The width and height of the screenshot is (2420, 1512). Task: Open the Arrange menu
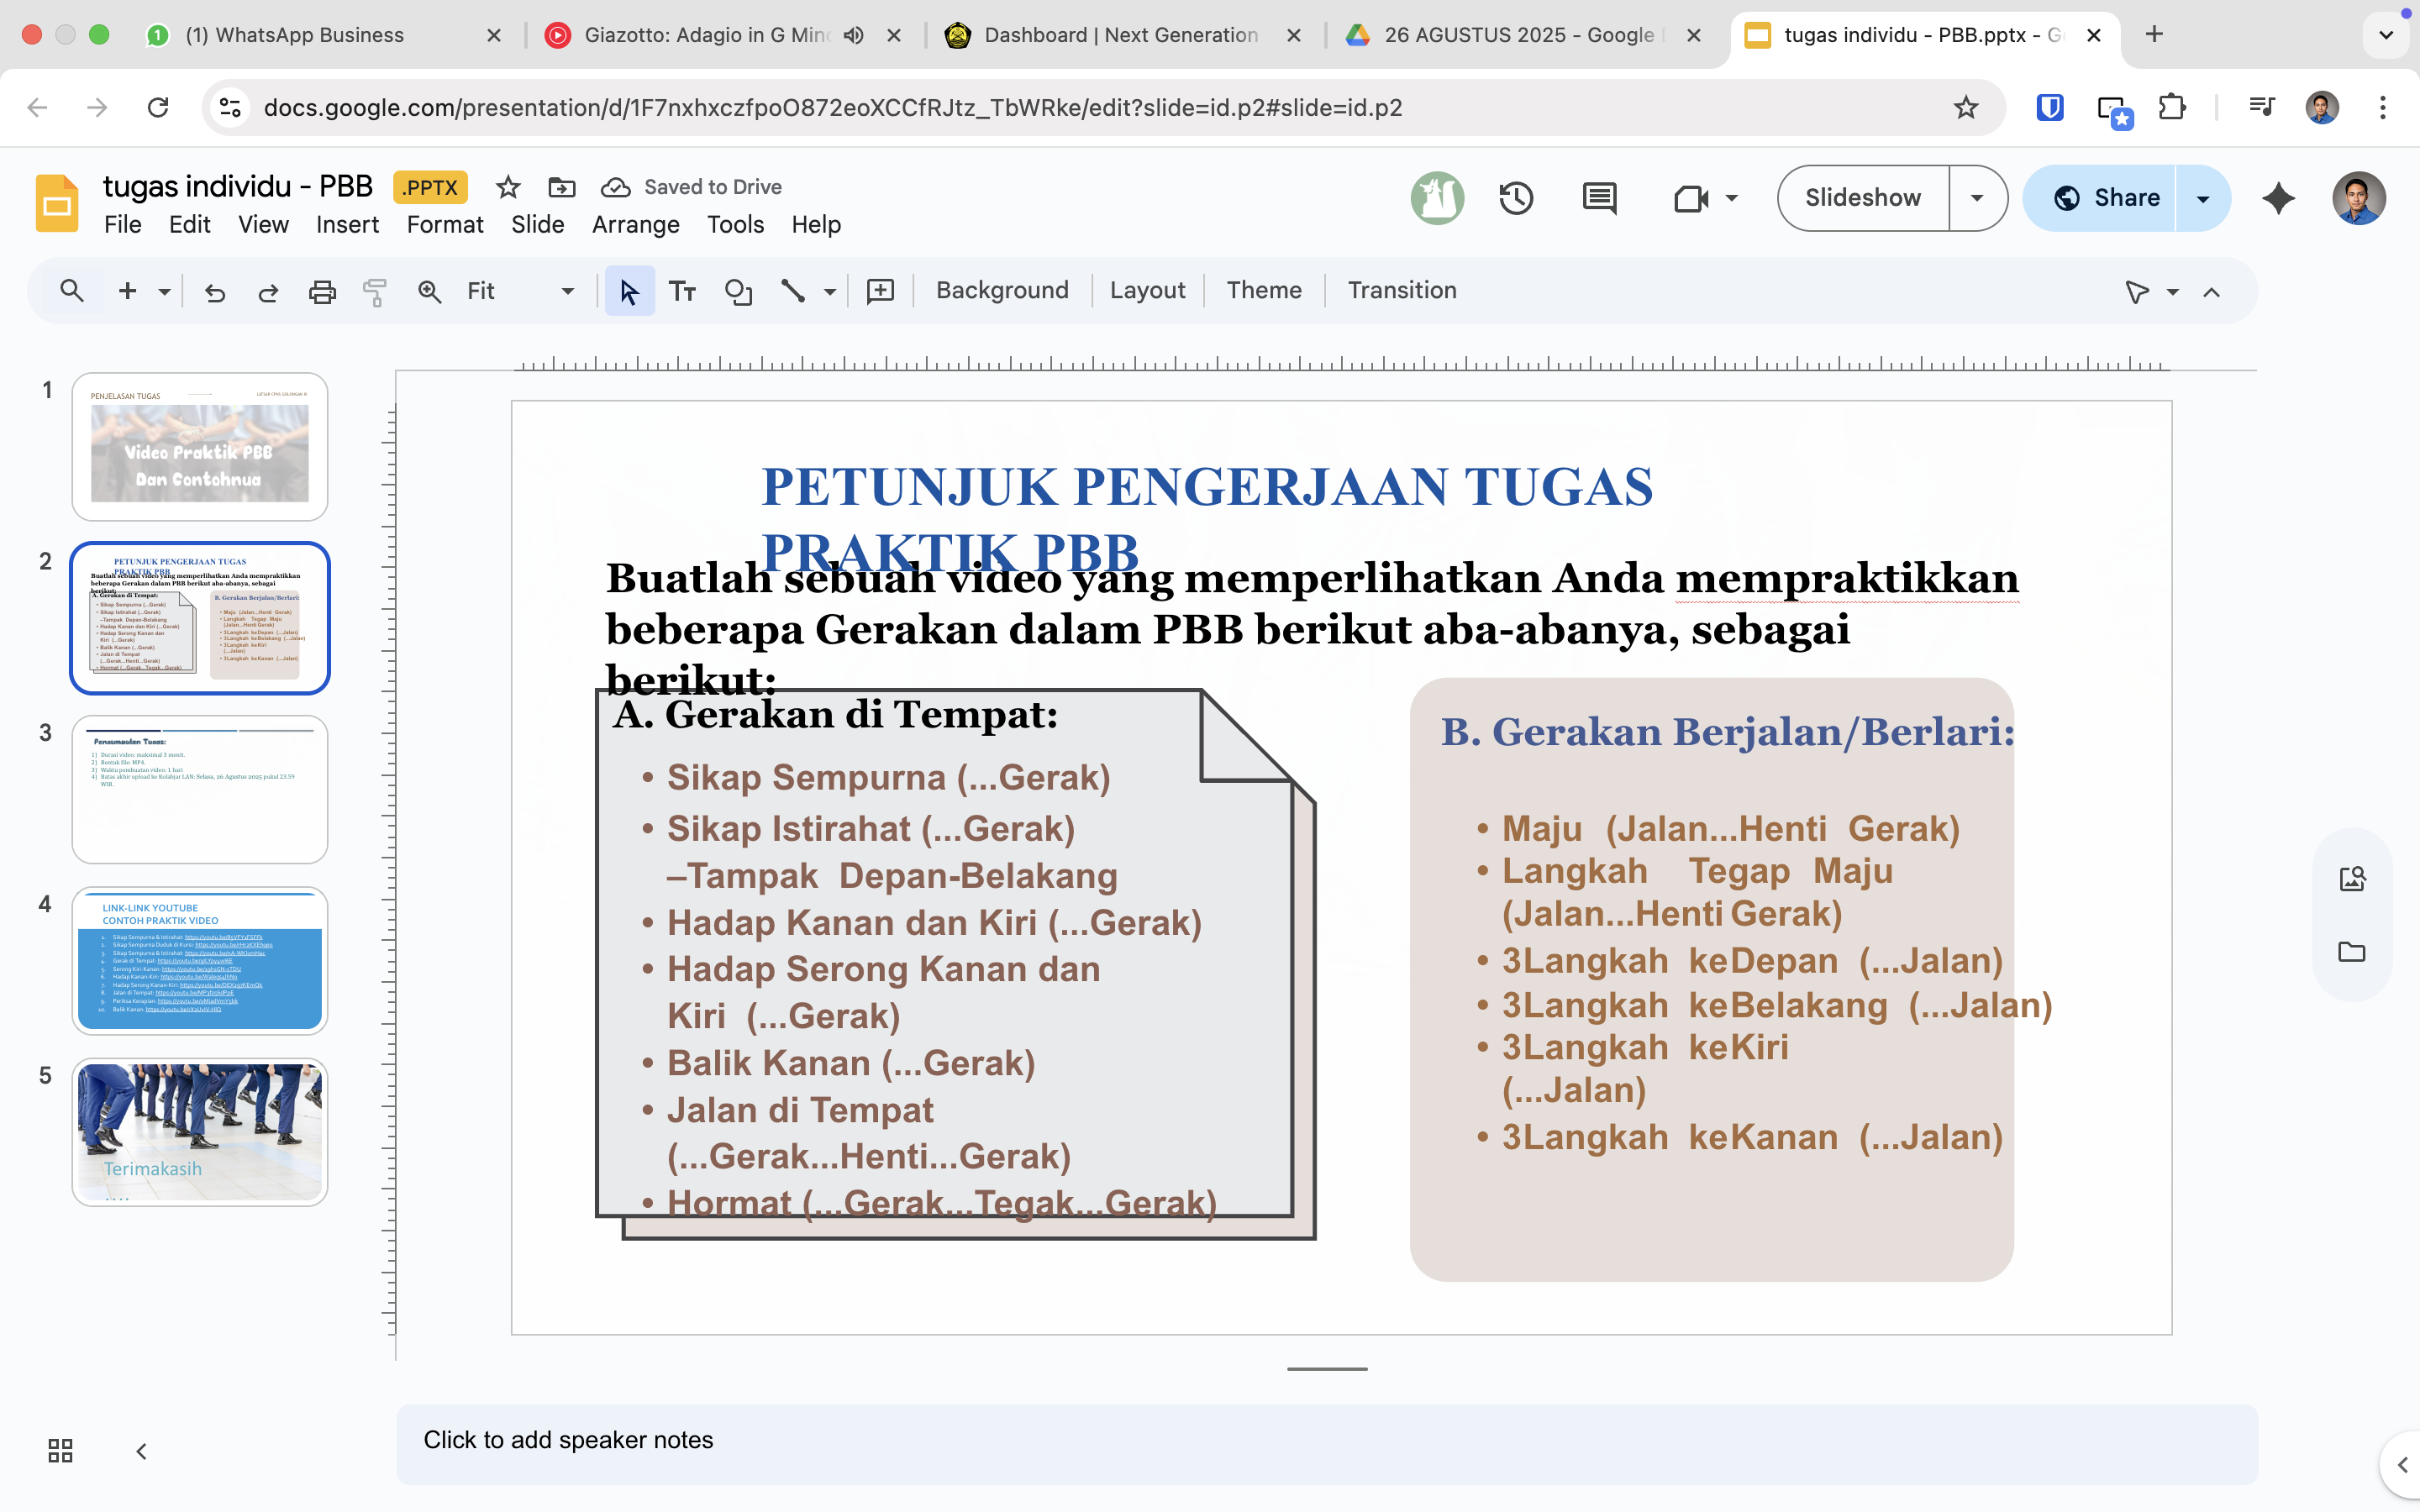(x=635, y=225)
